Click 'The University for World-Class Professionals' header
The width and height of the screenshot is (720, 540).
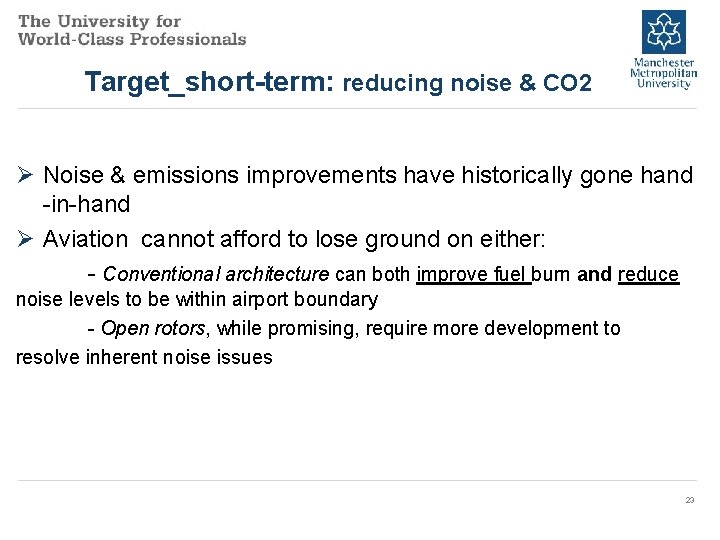click(x=132, y=30)
